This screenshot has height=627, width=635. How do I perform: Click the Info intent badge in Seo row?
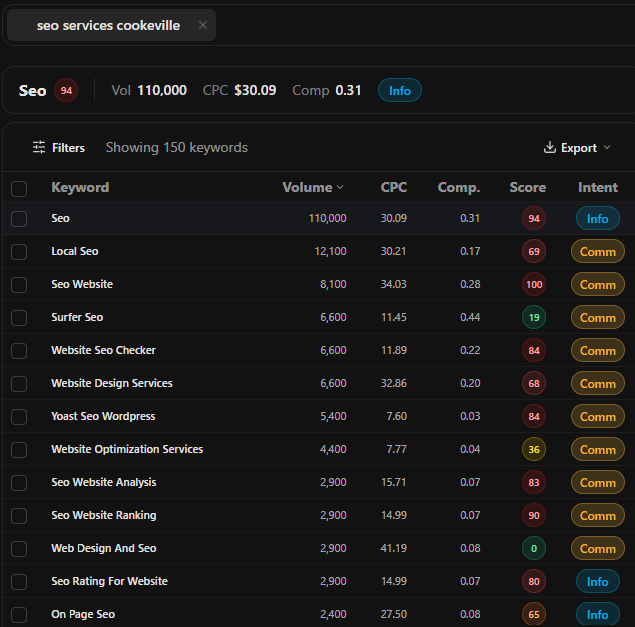pyautogui.click(x=598, y=218)
